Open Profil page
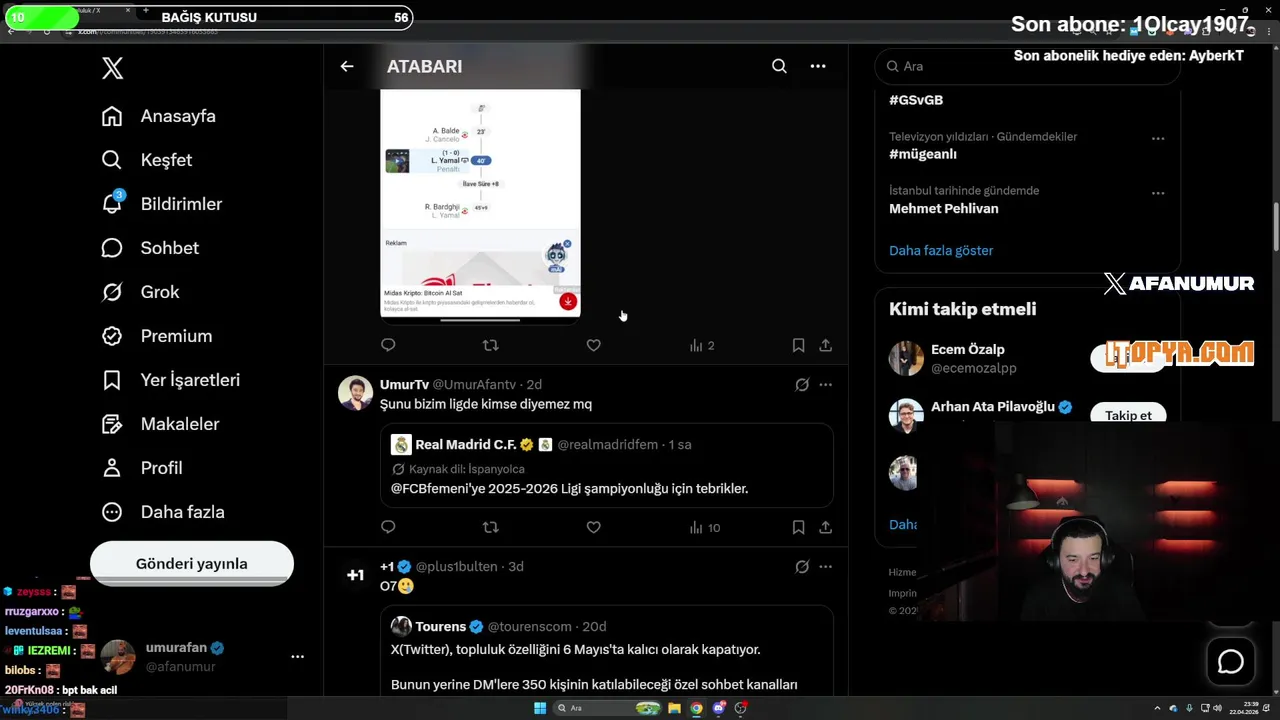The image size is (1280, 720). (142, 468)
